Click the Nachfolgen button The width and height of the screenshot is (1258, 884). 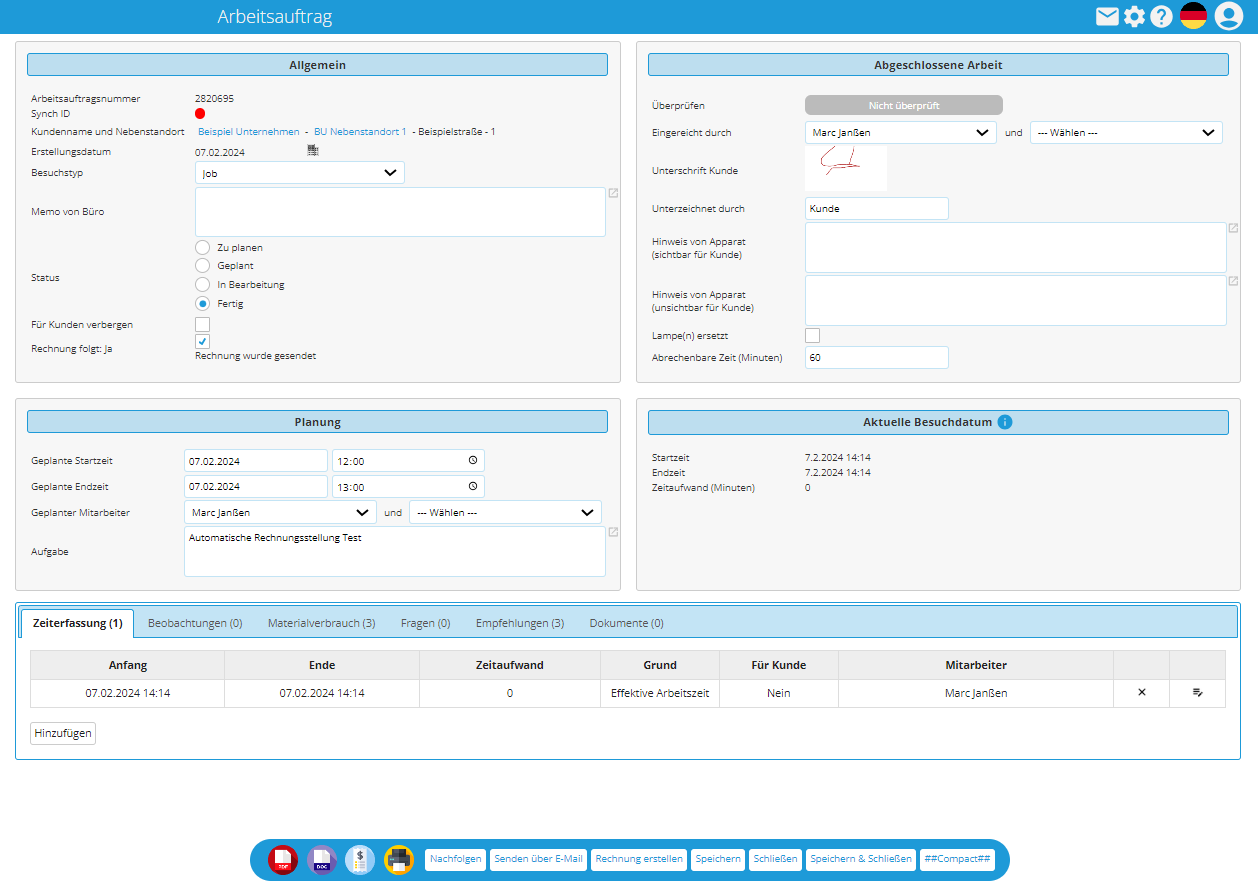pyautogui.click(x=455, y=859)
